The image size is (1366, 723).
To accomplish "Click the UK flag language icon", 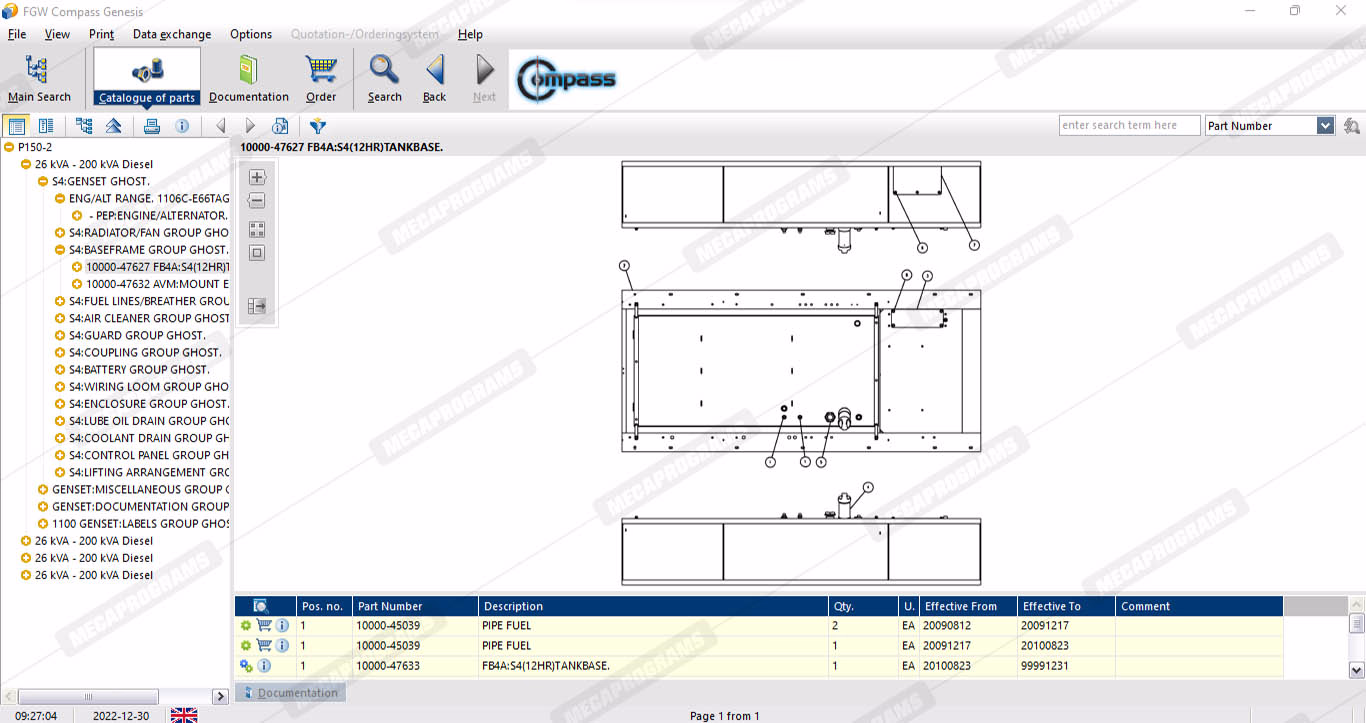I will pyautogui.click(x=184, y=715).
